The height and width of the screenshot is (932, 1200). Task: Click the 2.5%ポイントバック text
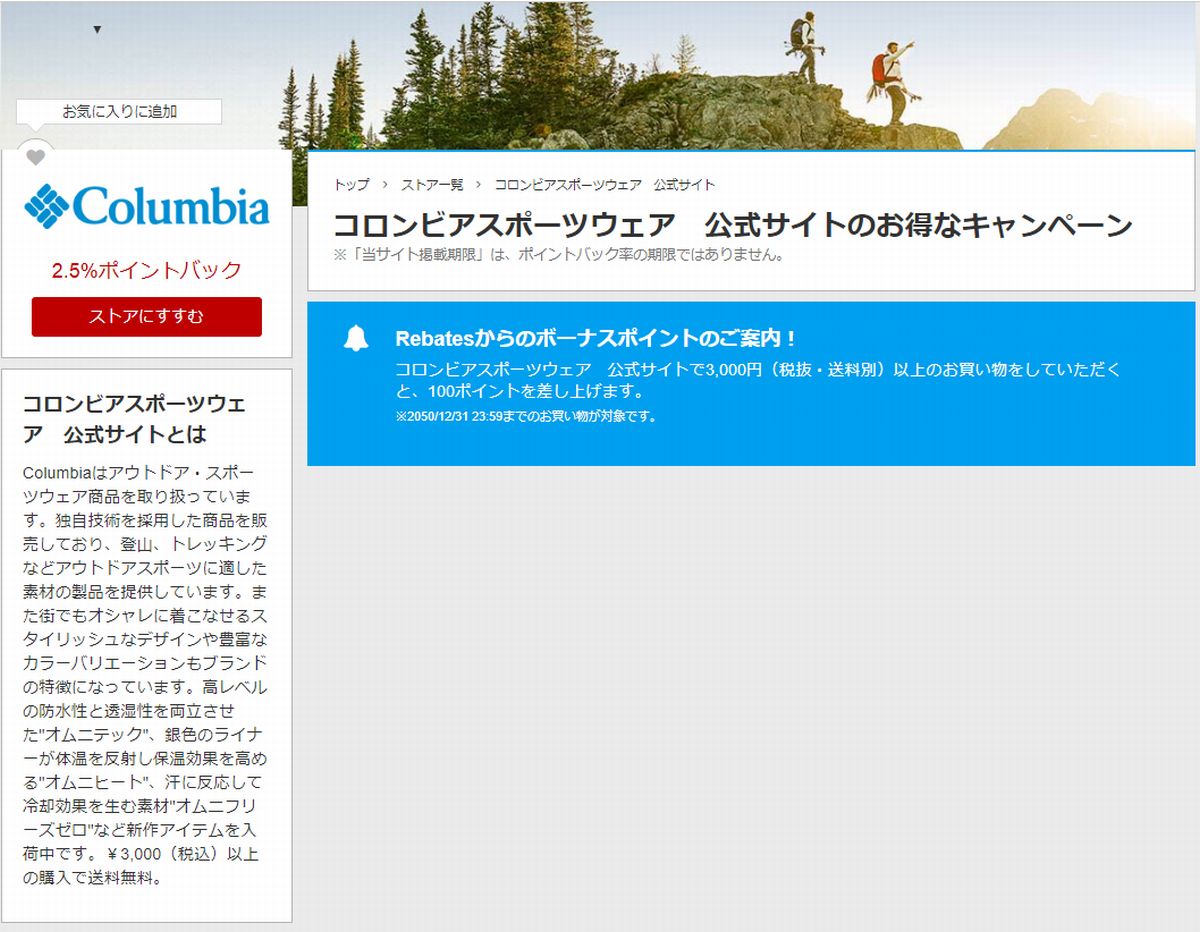click(x=147, y=270)
